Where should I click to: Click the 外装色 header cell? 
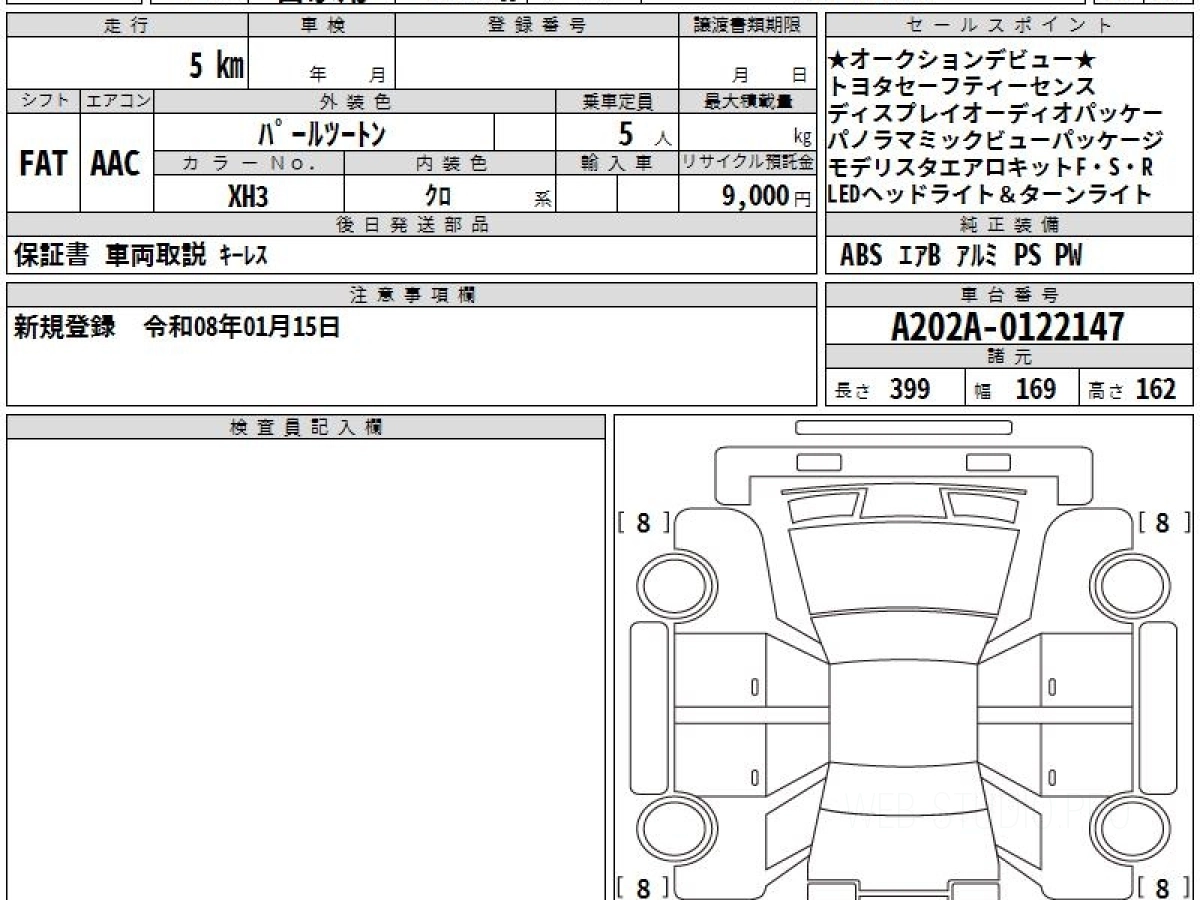355,101
